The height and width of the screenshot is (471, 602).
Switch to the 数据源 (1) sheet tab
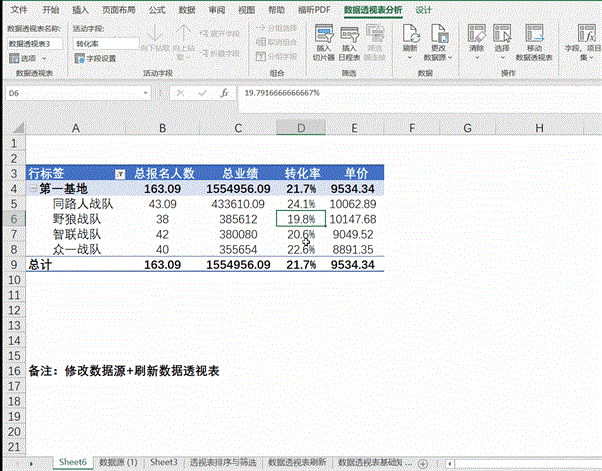118,462
